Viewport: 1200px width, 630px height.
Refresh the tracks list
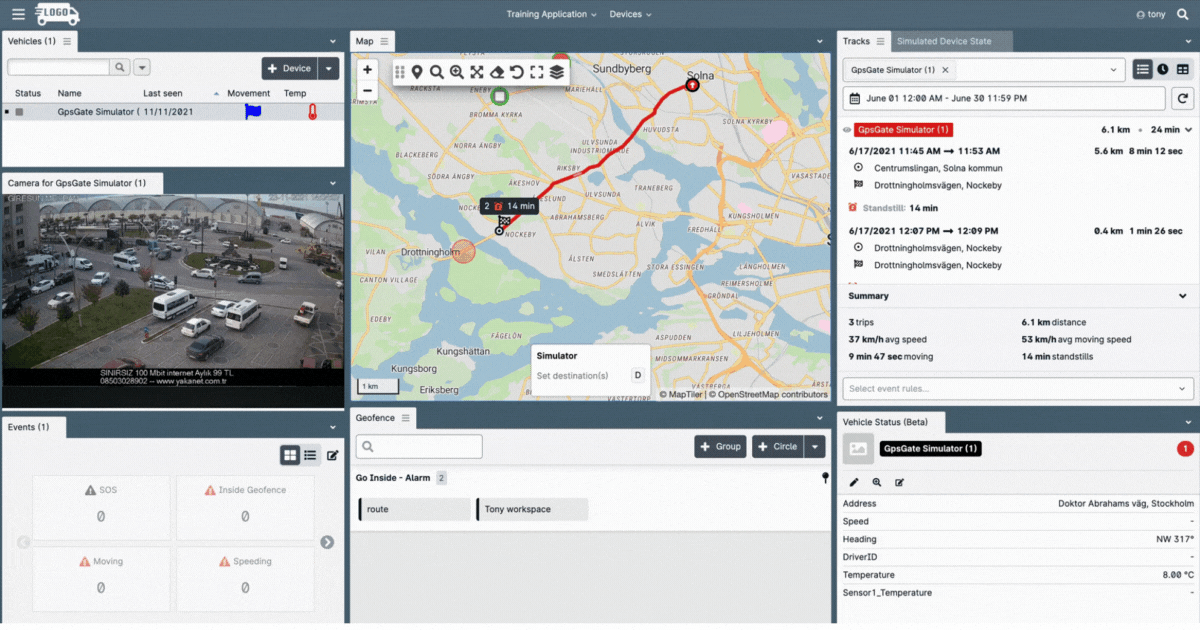(1183, 98)
